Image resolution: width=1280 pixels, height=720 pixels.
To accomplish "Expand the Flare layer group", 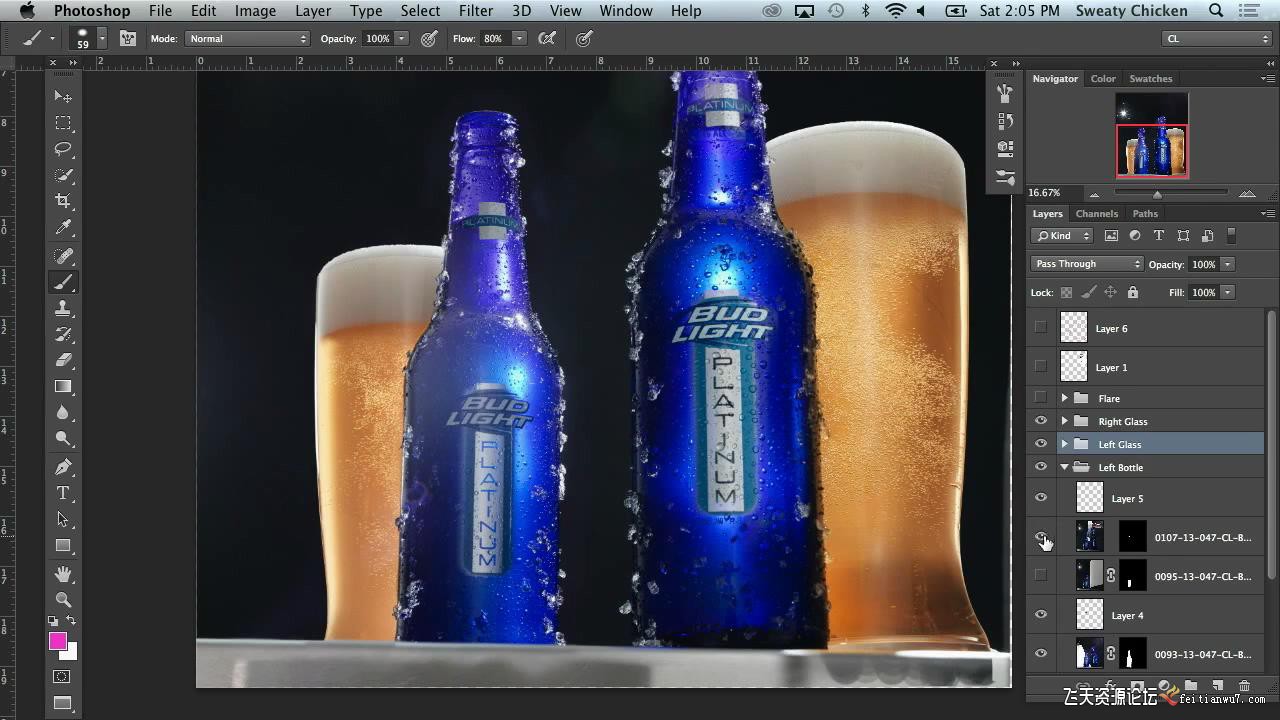I will coord(1065,398).
